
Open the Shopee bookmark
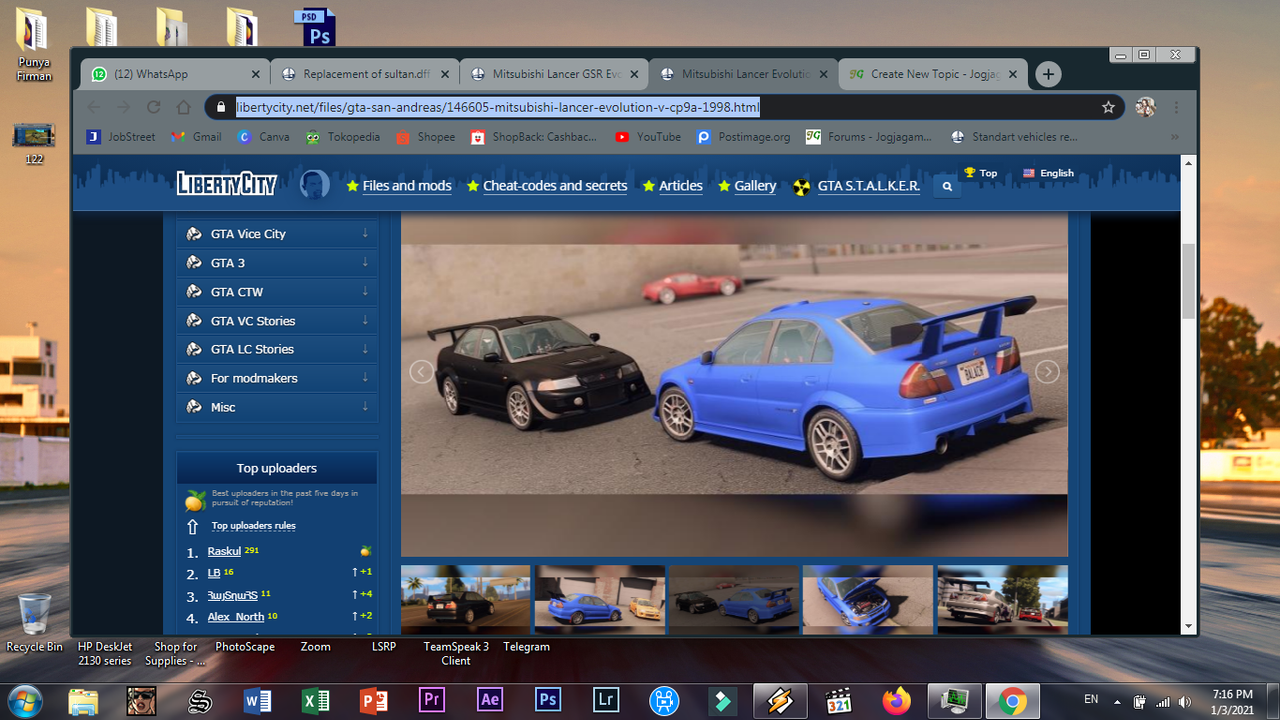(x=426, y=137)
